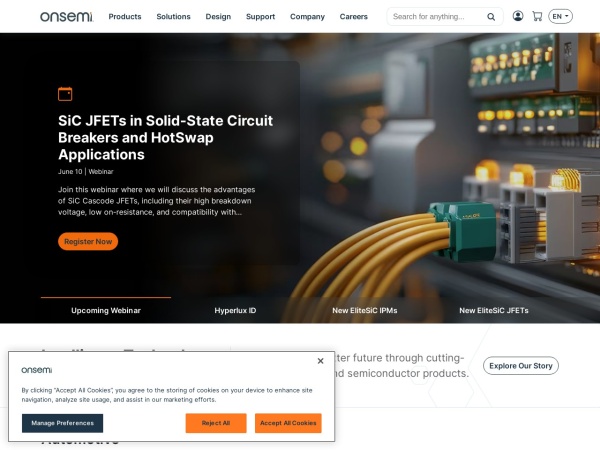Expand the EN language dropdown
This screenshot has height=450, width=600.
tap(560, 16)
